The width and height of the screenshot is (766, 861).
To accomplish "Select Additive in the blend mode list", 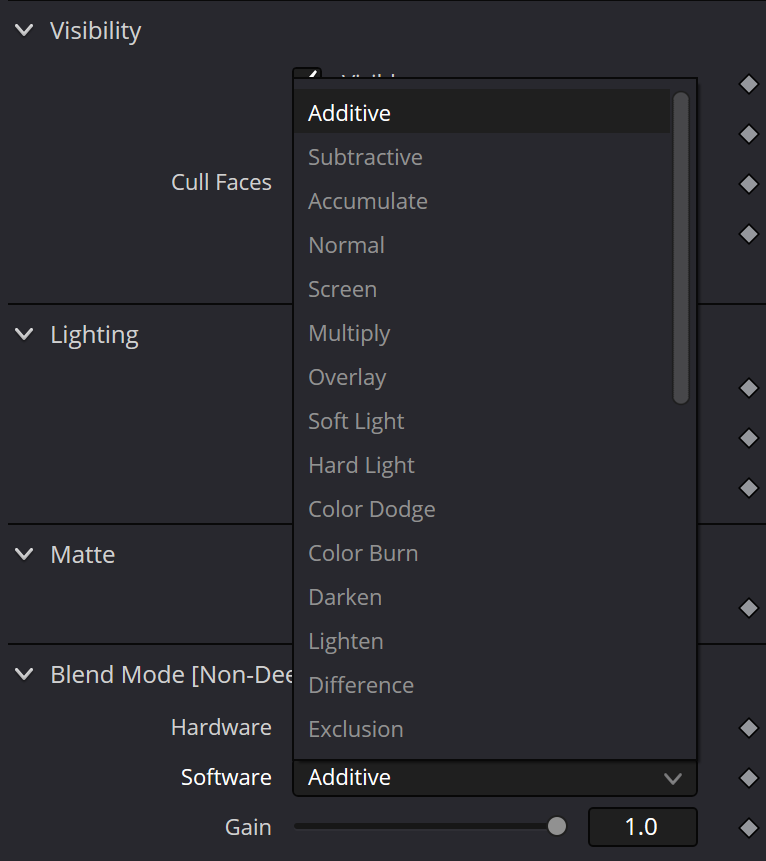I will pos(482,113).
